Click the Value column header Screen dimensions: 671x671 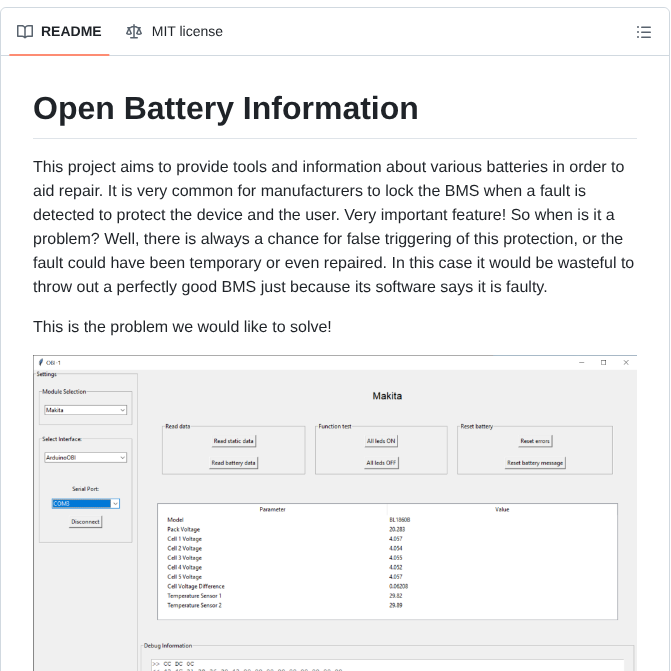point(502,510)
